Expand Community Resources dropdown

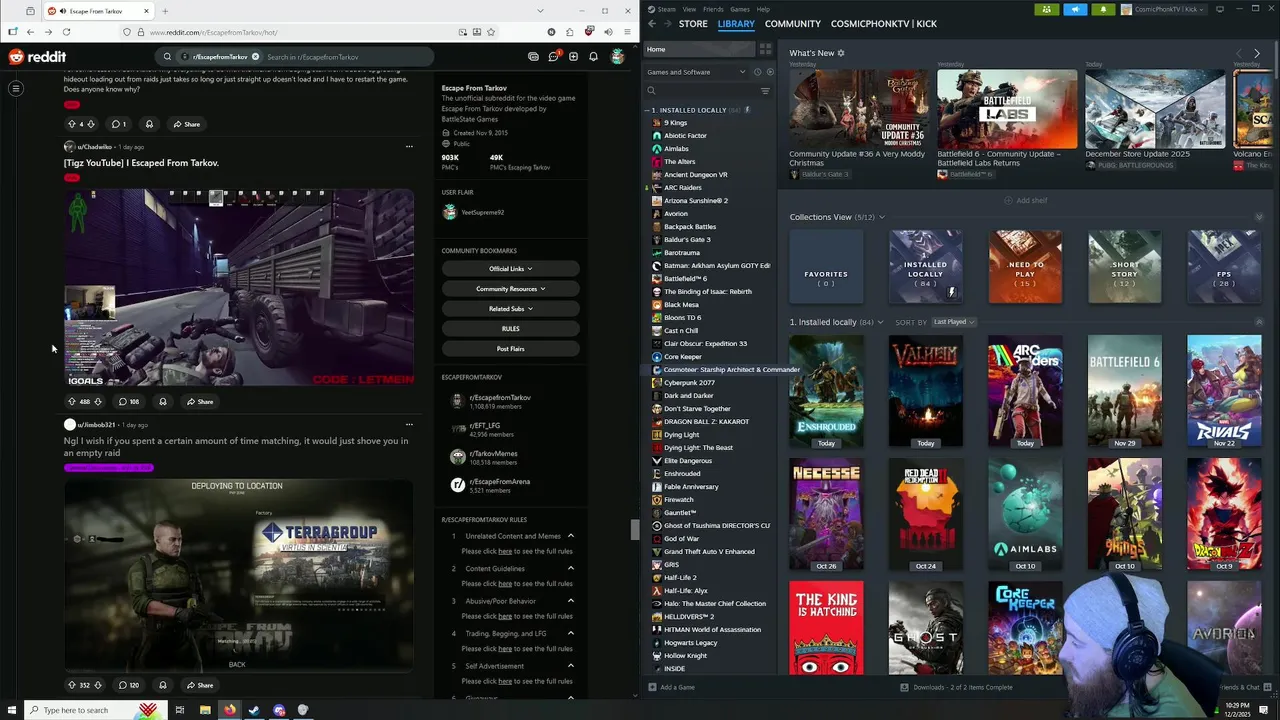pyautogui.click(x=510, y=288)
